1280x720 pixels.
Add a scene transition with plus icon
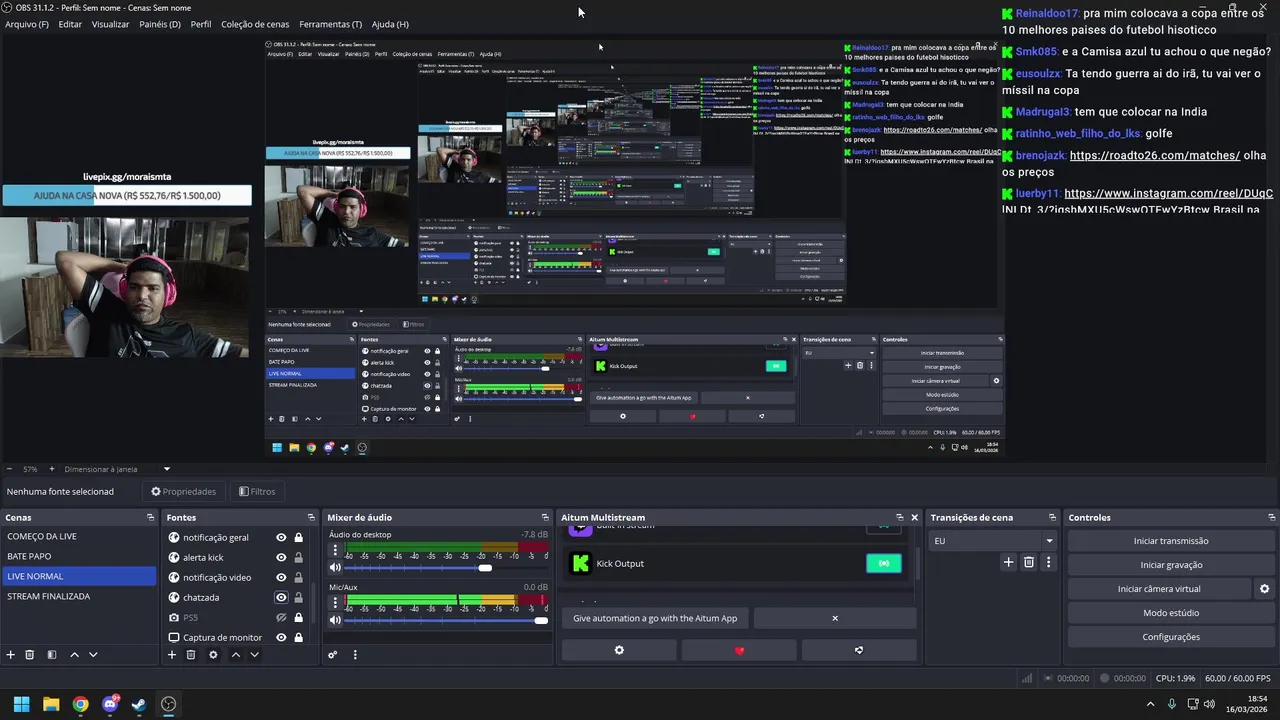pos(1008,562)
